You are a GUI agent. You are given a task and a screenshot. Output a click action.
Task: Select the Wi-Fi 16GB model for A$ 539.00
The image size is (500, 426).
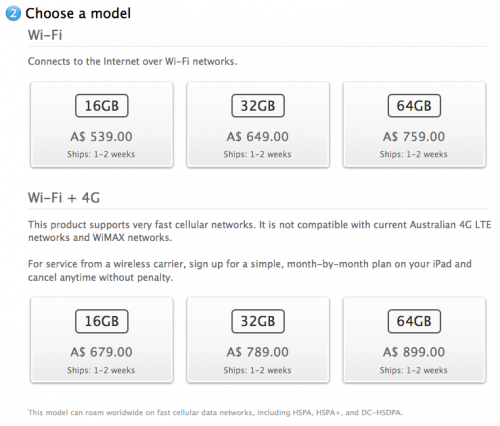[102, 125]
